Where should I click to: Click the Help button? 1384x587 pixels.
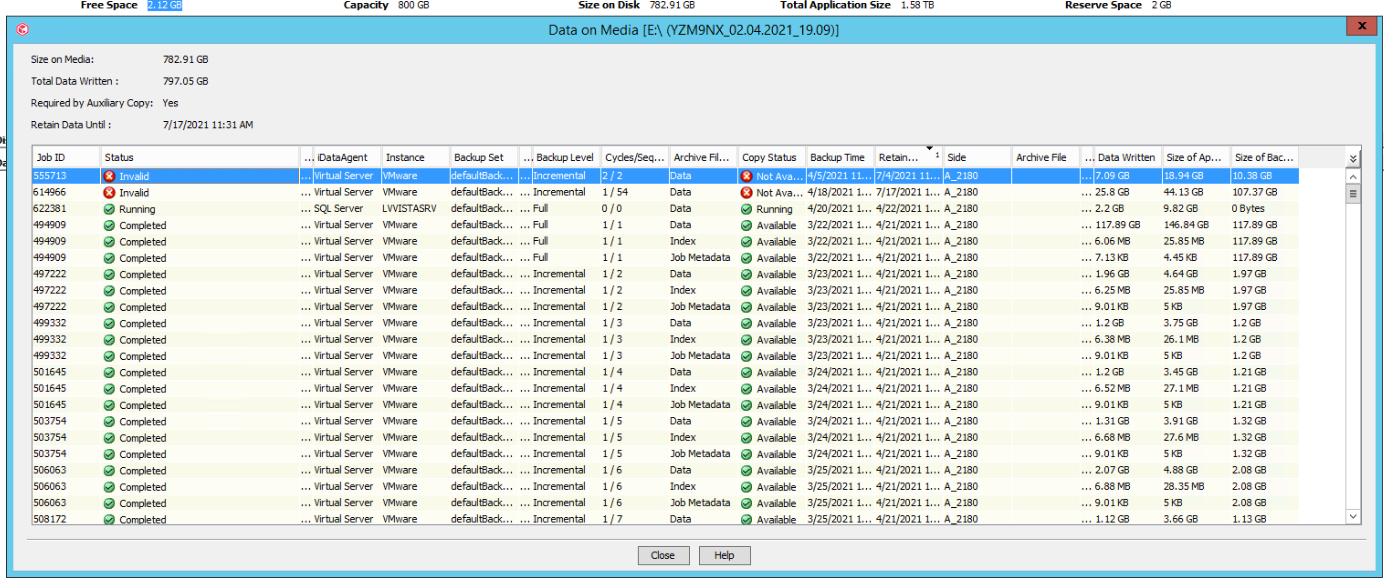[x=724, y=555]
